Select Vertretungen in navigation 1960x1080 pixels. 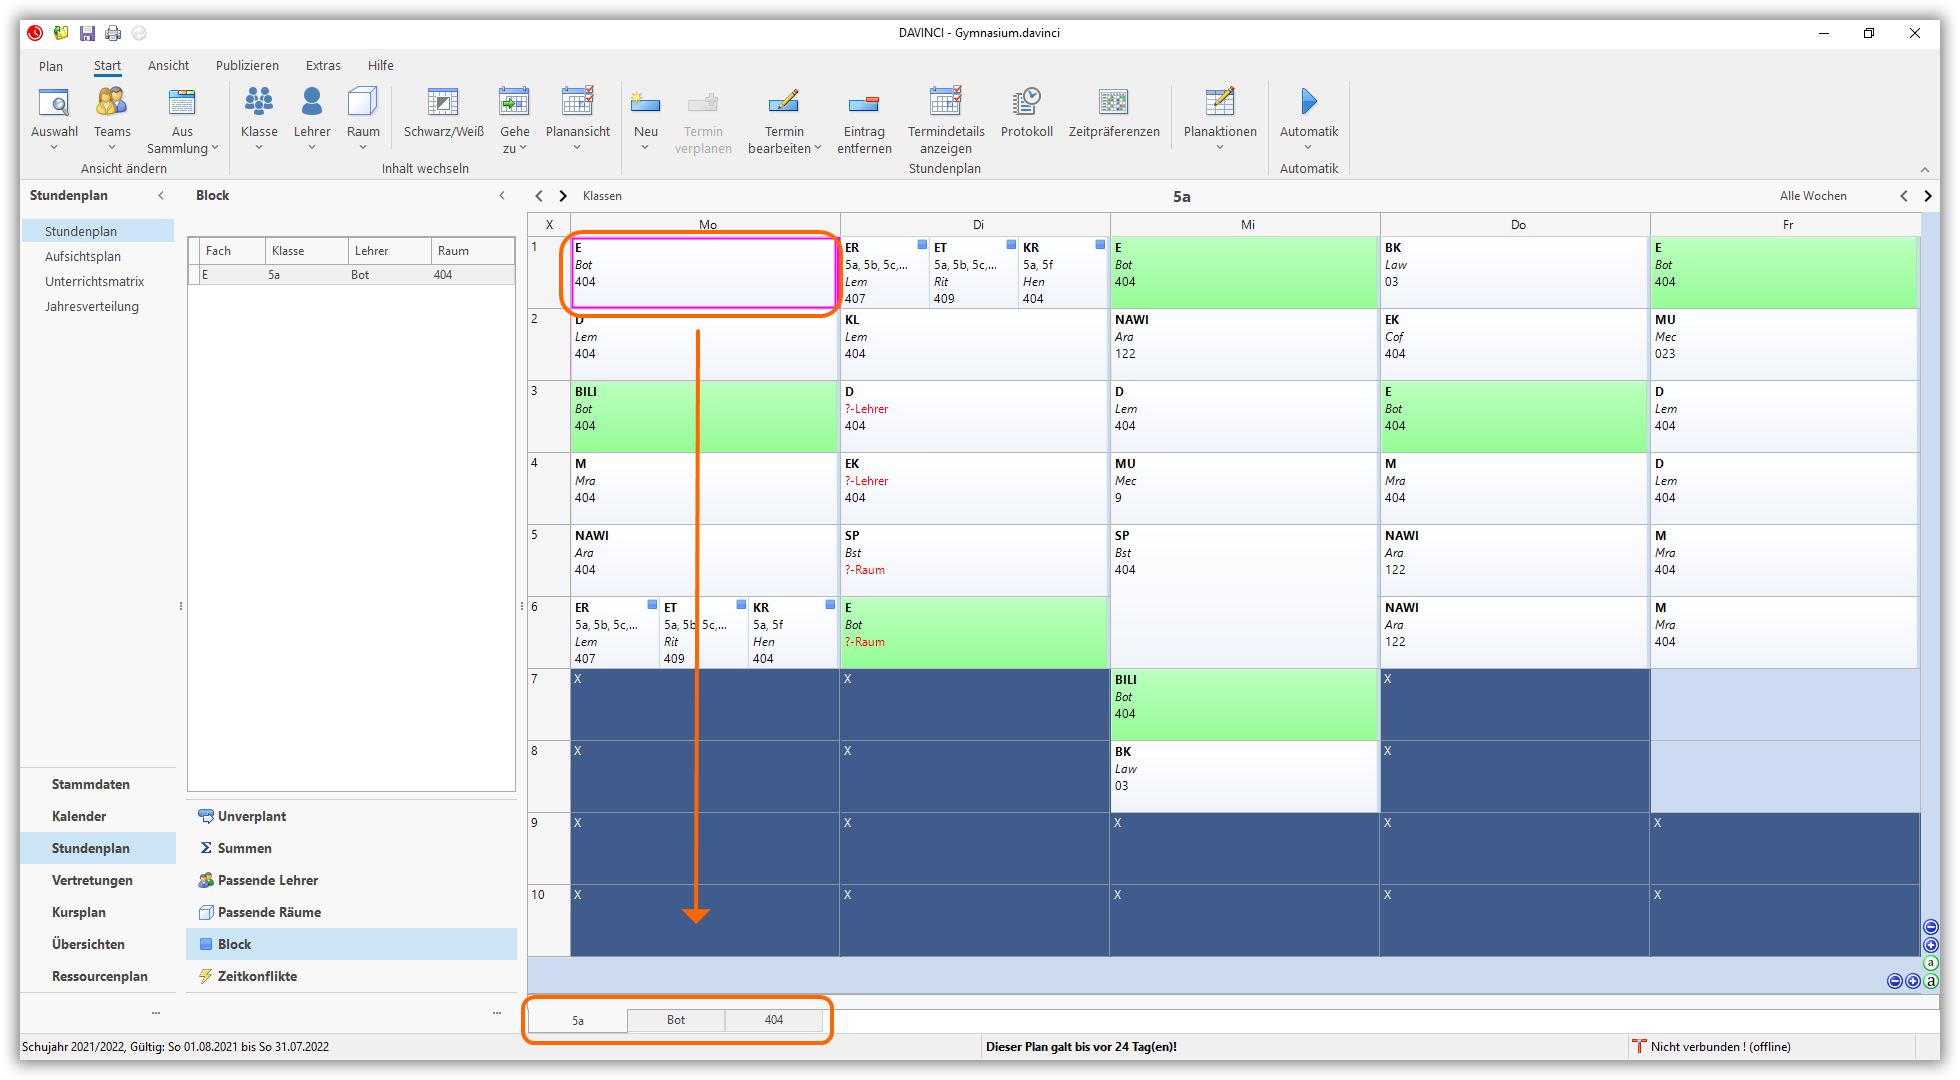tap(92, 880)
